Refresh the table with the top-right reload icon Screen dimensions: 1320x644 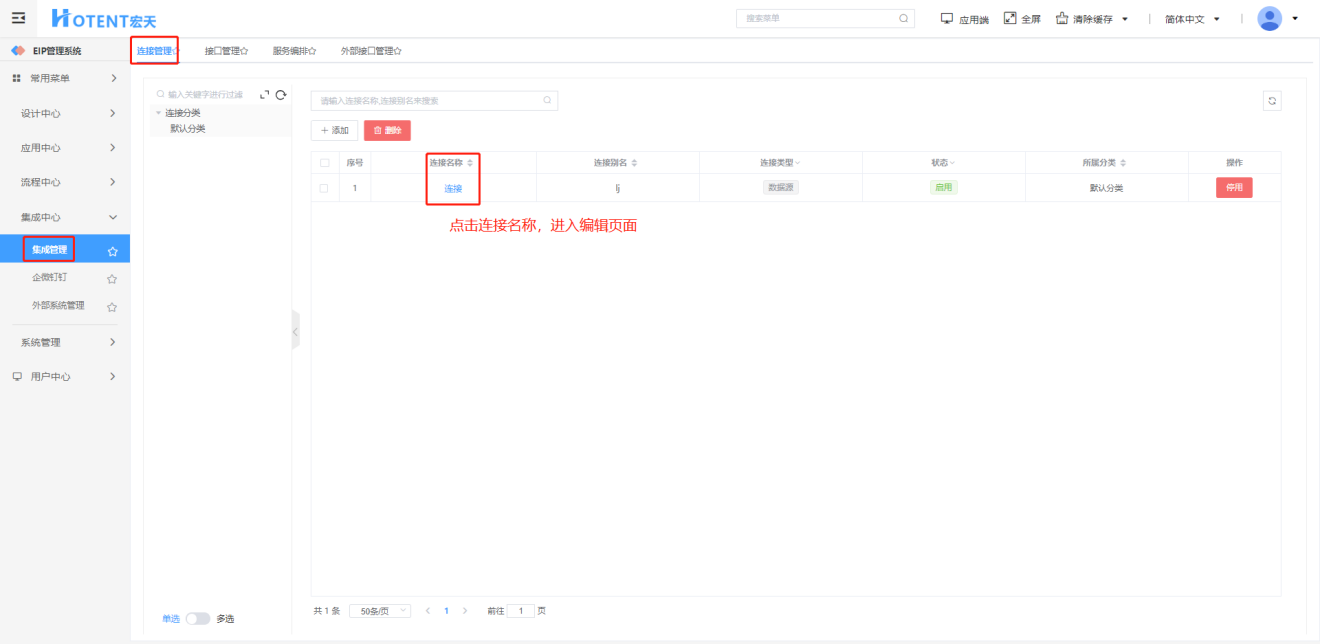[1272, 101]
